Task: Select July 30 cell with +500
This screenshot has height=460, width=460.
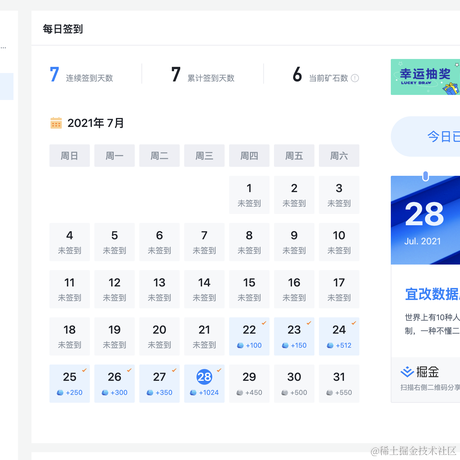Action: point(294,383)
